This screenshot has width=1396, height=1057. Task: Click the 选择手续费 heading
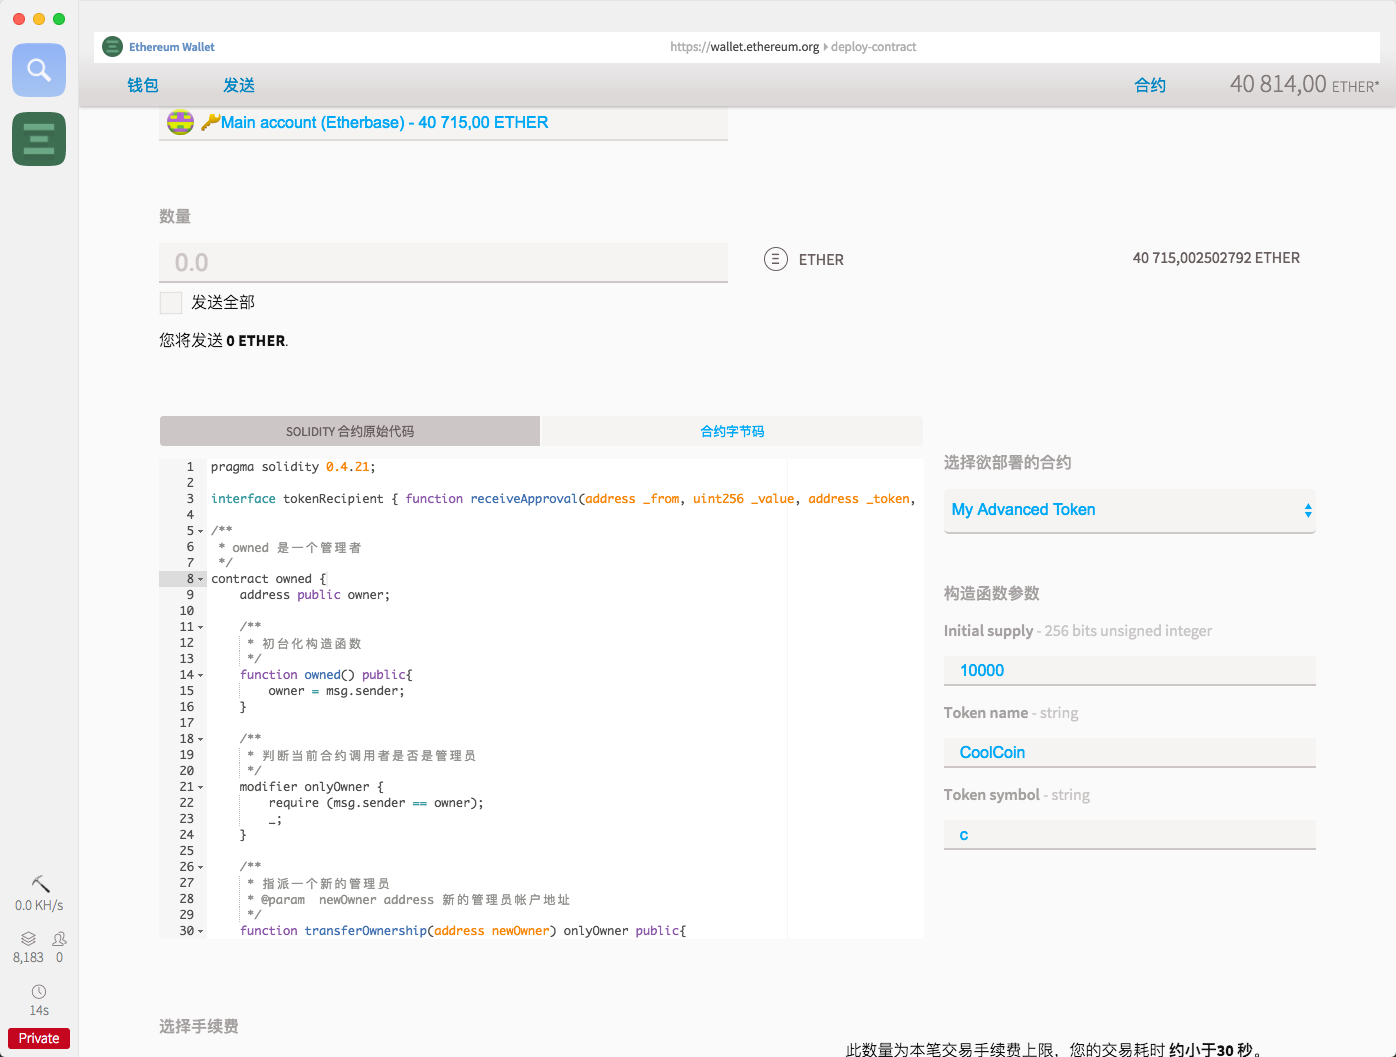pos(199,1027)
